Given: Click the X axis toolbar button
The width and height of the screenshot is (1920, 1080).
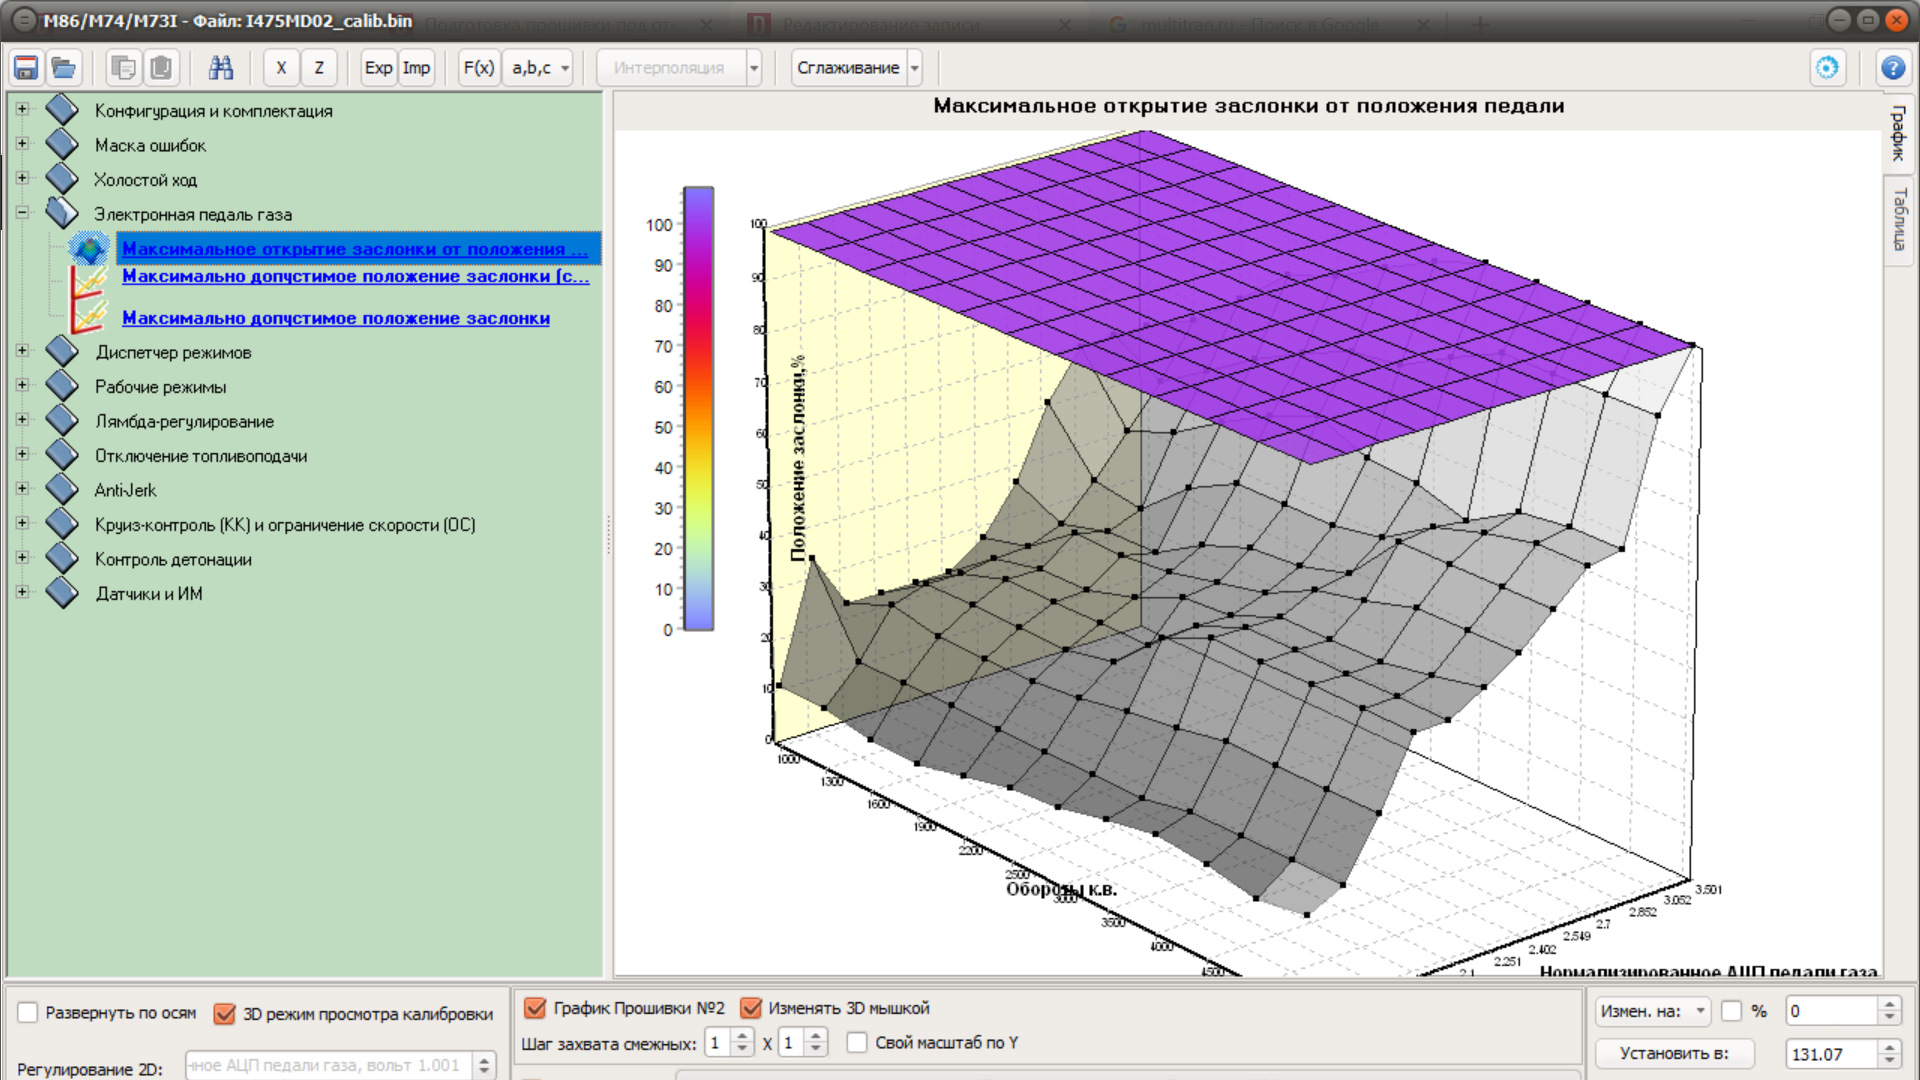Looking at the screenshot, I should [281, 68].
